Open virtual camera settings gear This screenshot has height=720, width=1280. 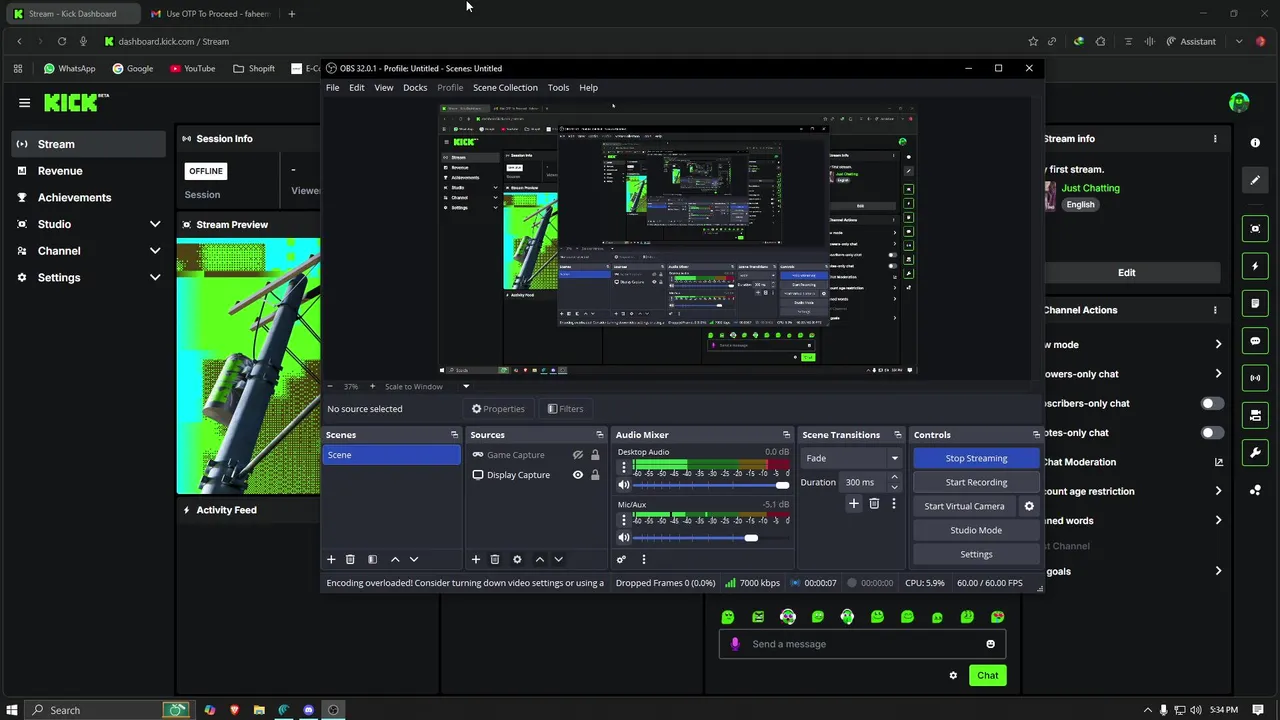[x=1029, y=506]
